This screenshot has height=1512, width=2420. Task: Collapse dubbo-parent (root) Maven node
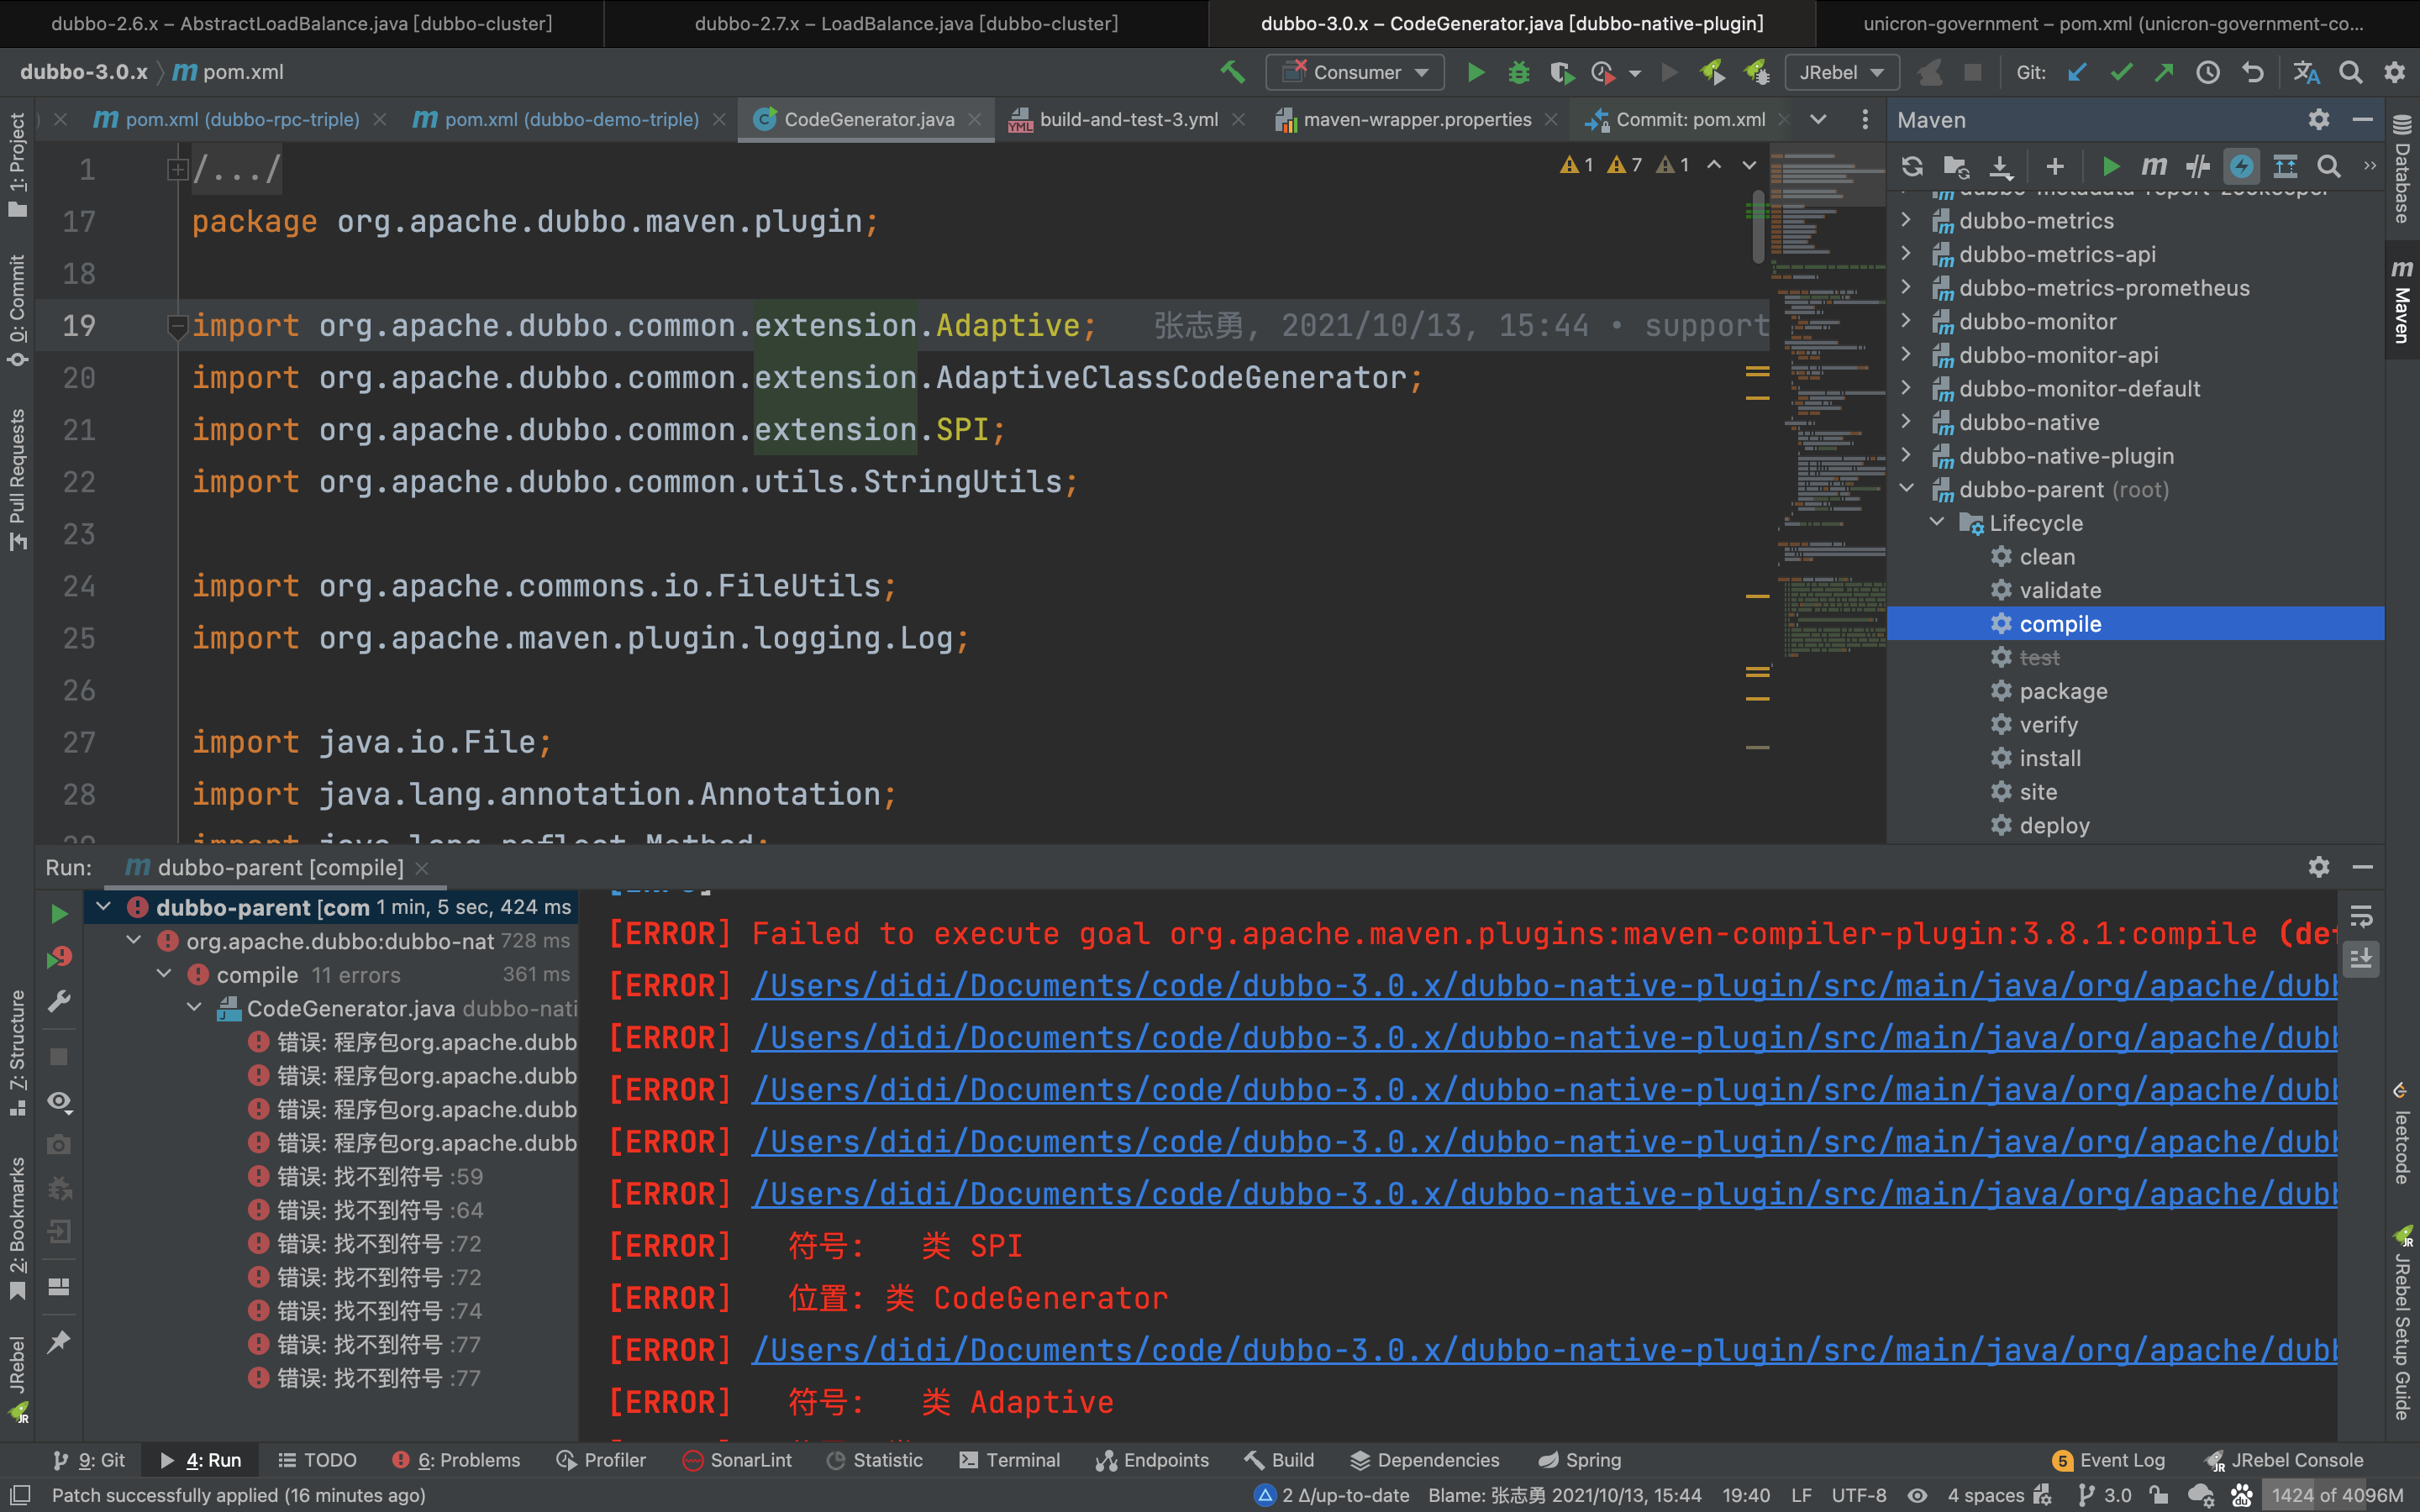(x=1906, y=488)
